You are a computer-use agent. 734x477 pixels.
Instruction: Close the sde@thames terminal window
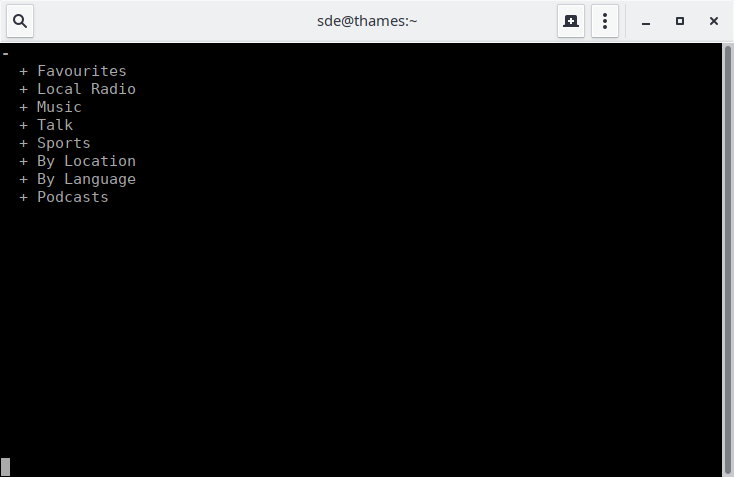(x=713, y=21)
